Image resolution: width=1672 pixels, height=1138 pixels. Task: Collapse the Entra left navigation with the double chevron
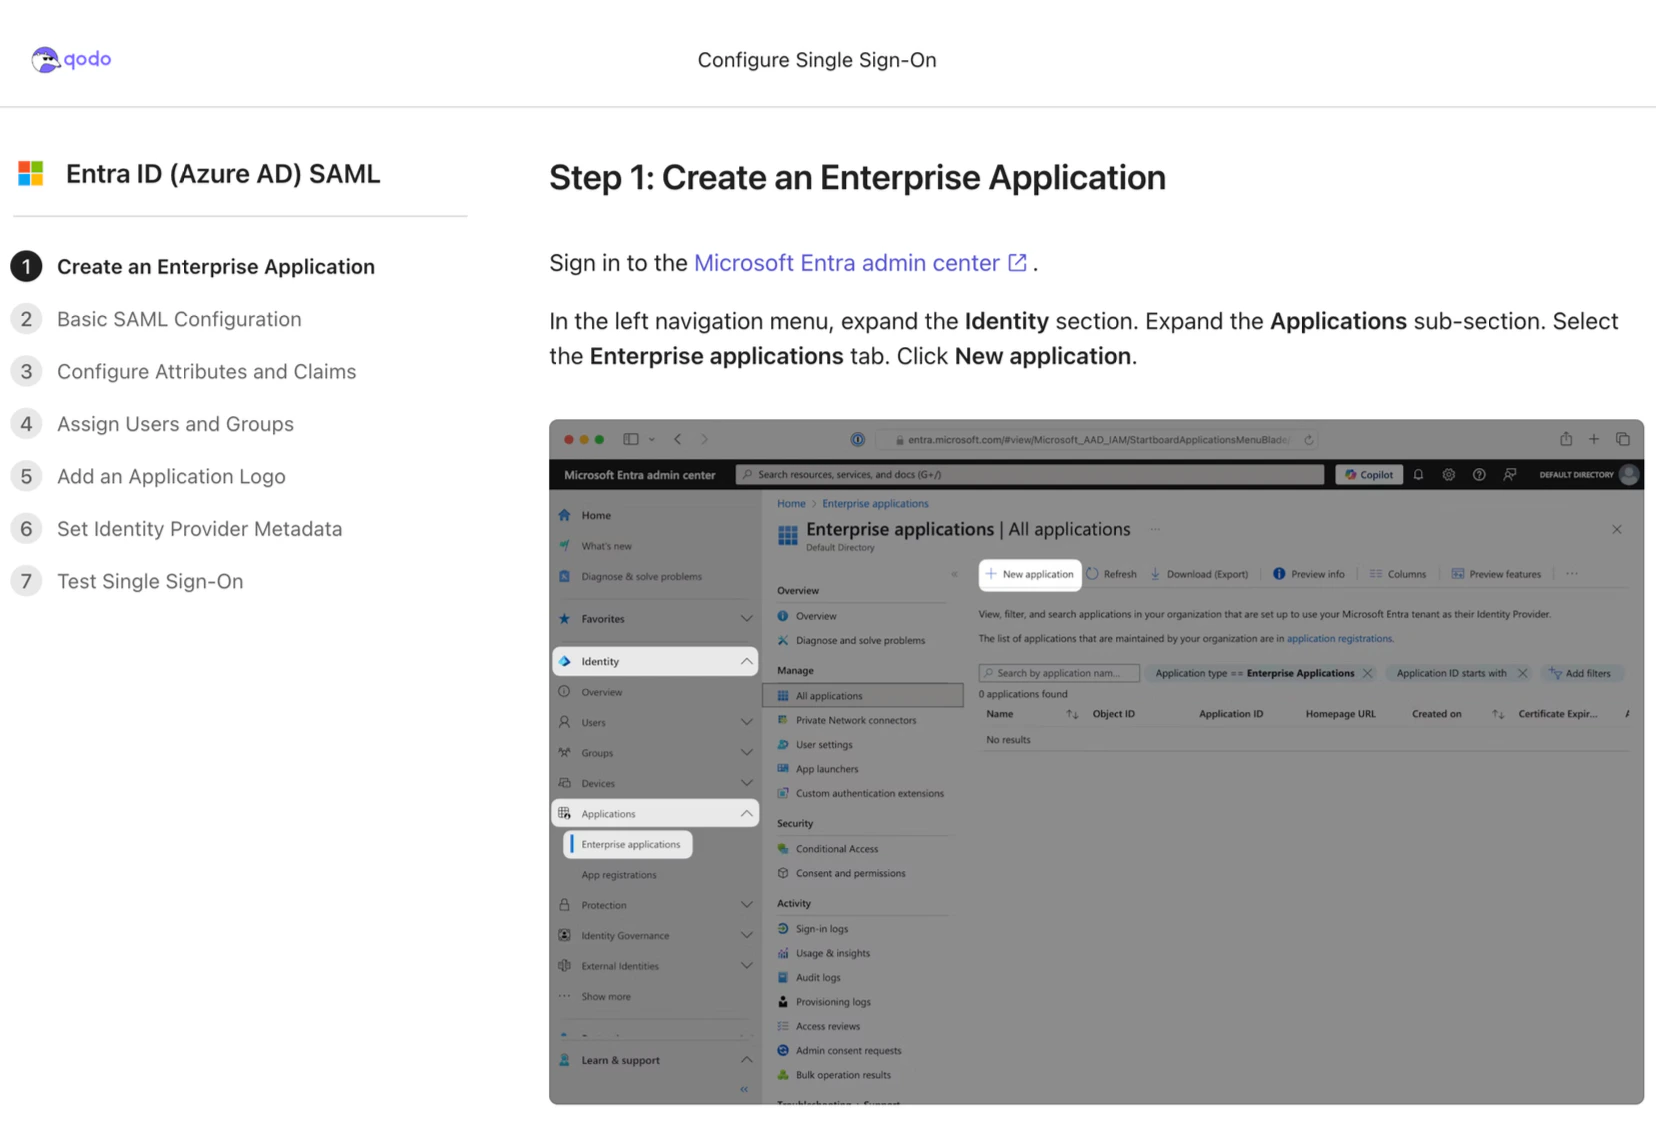pyautogui.click(x=744, y=1089)
